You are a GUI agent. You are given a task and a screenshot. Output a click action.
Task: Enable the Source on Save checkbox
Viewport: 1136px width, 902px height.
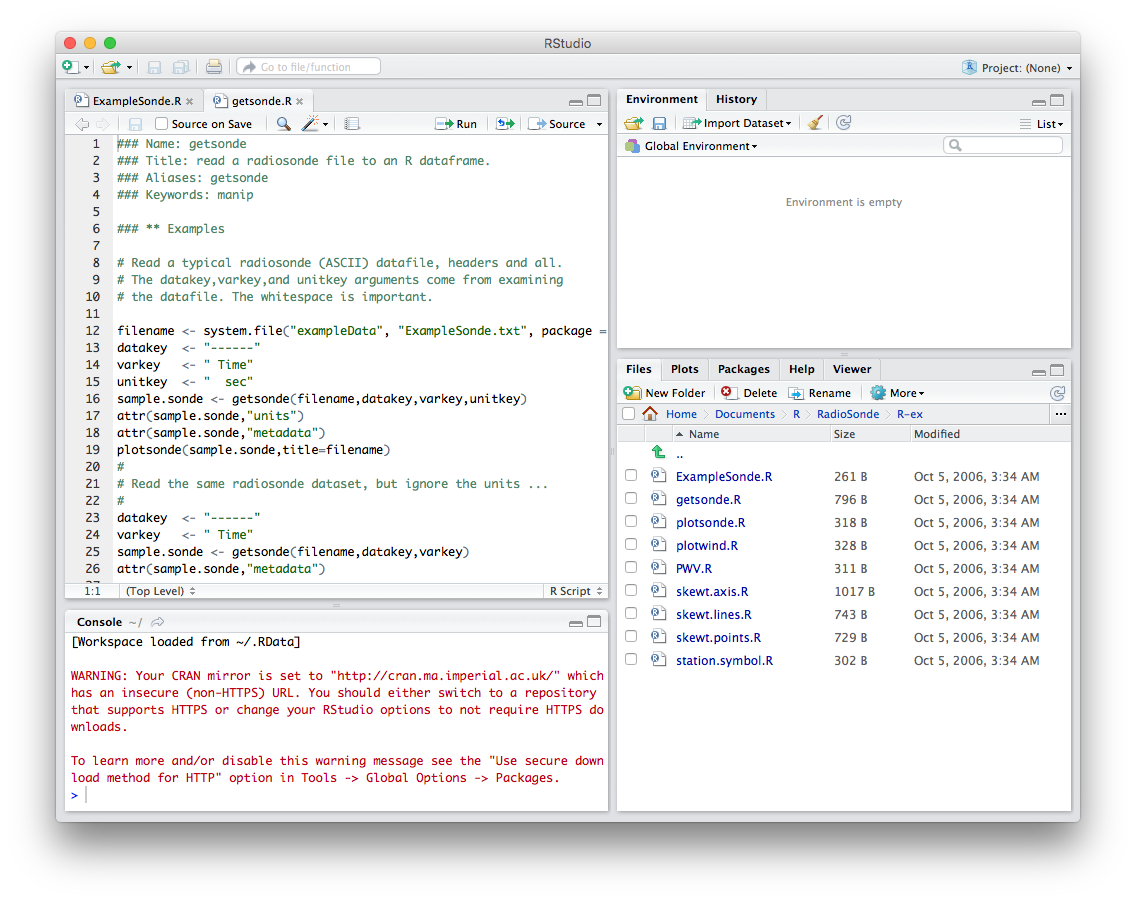click(161, 124)
